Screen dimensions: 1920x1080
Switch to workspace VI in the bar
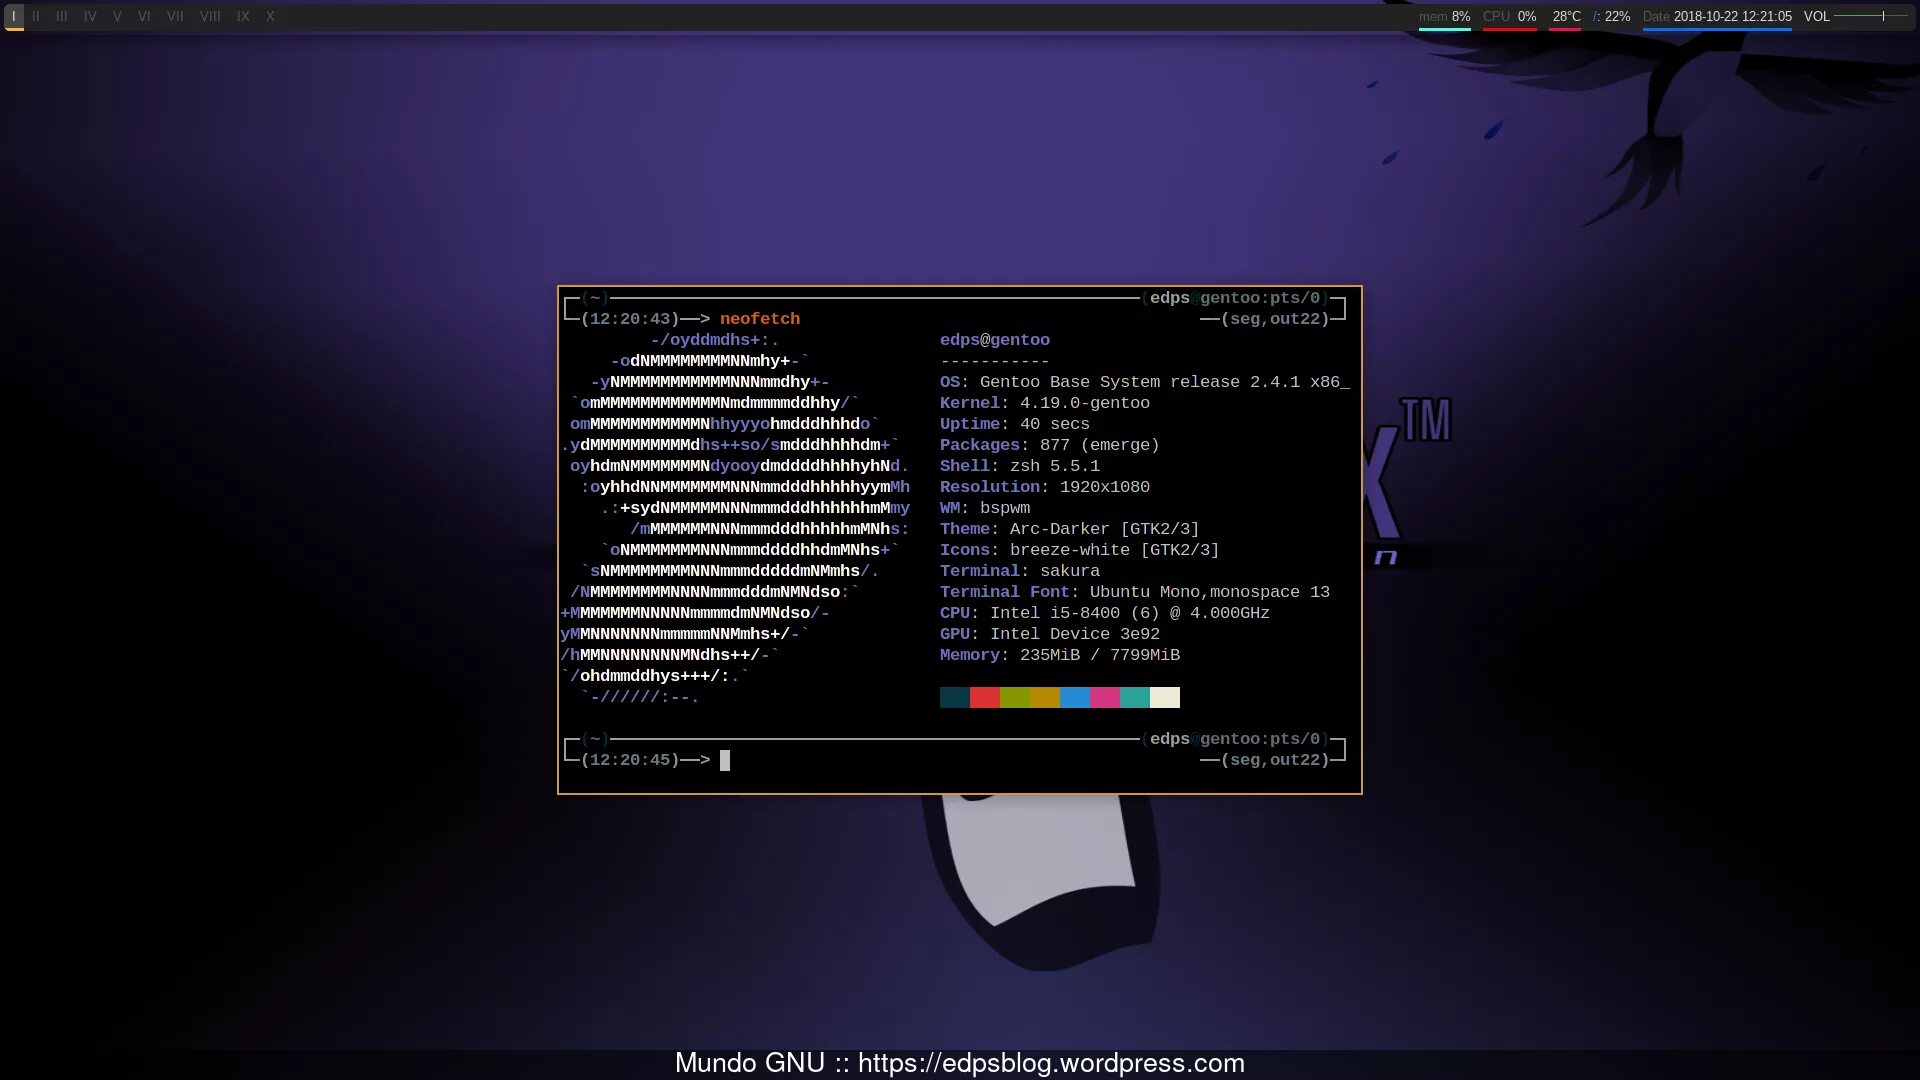click(x=144, y=17)
